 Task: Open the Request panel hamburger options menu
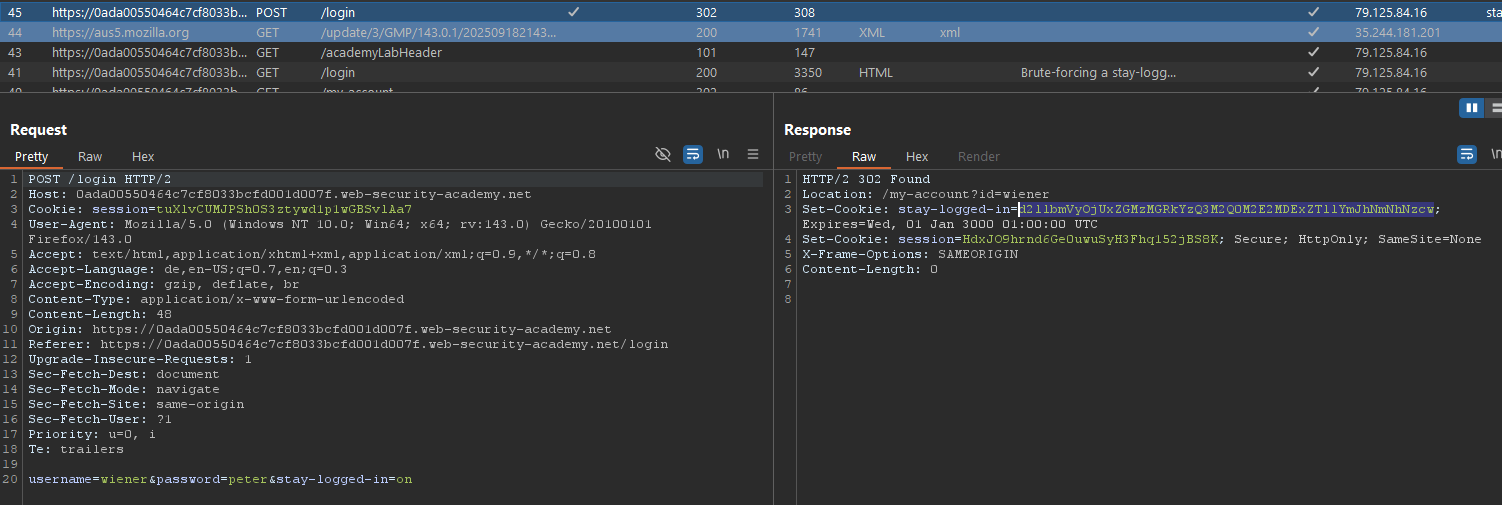pos(753,154)
